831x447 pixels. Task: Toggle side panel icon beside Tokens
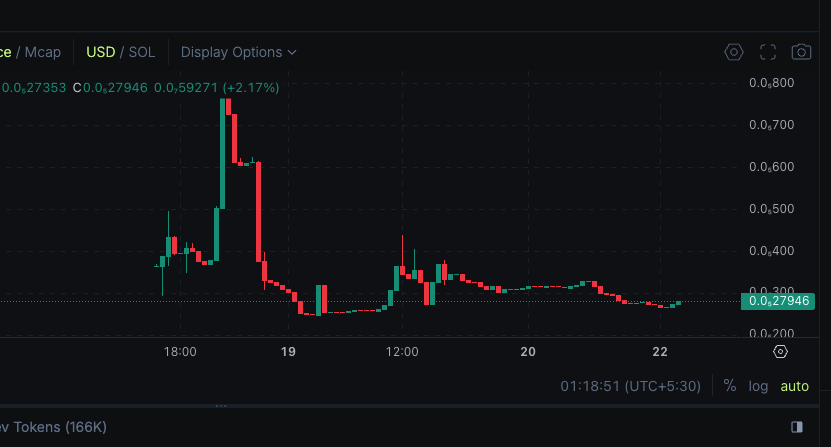pyautogui.click(x=797, y=427)
